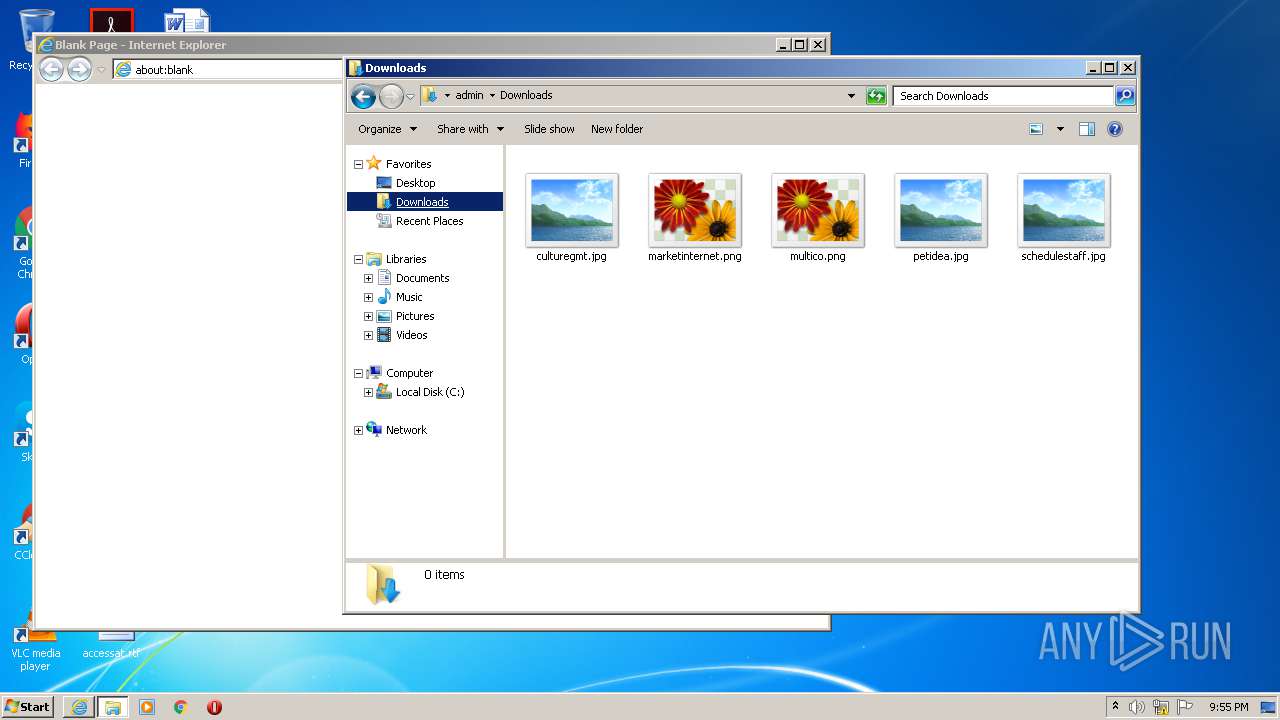1280x720 pixels.
Task: Select the Documents library
Action: coord(422,278)
